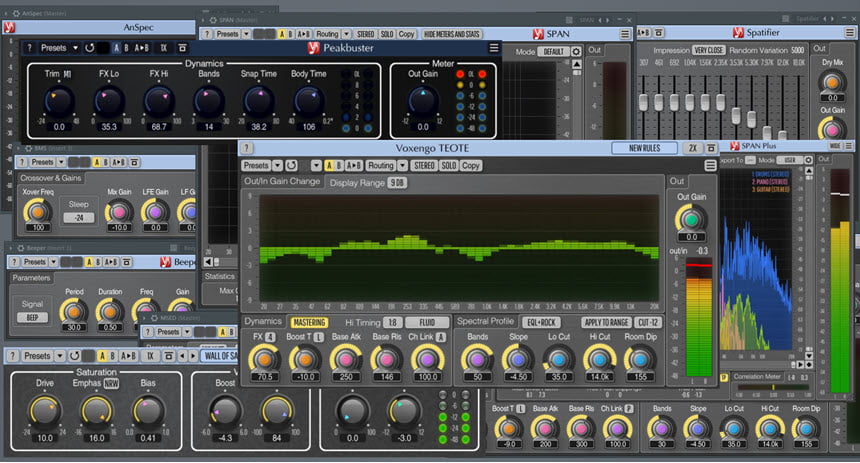Open BMS help question mark
The height and width of the screenshot is (463, 860).
[22, 162]
